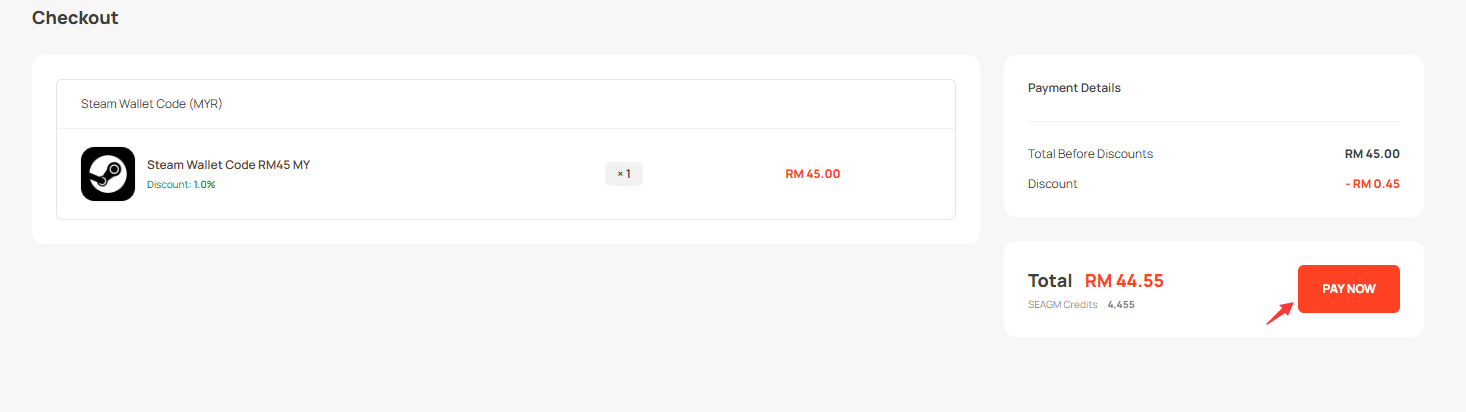Screen dimensions: 1466x412
Task: Click the RM 44.55 total amount
Action: click(1124, 281)
